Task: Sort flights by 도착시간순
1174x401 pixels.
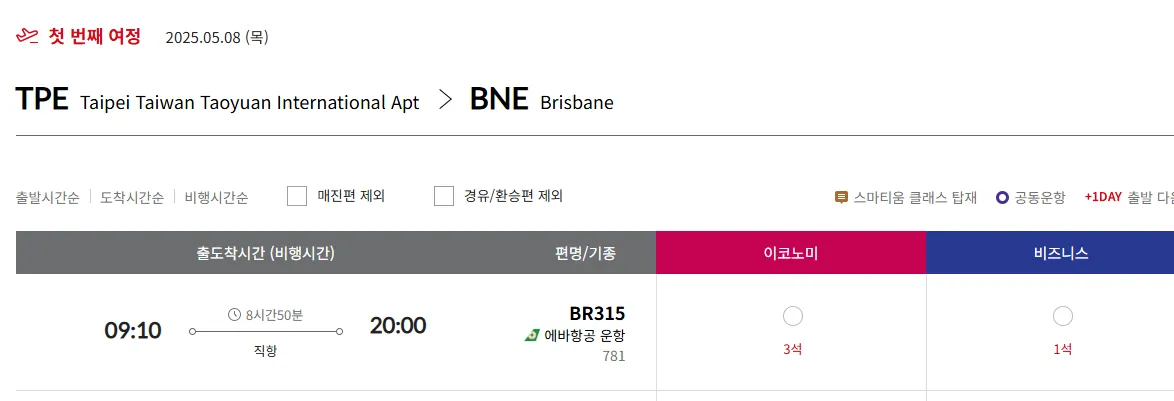Action: pyautogui.click(x=132, y=197)
